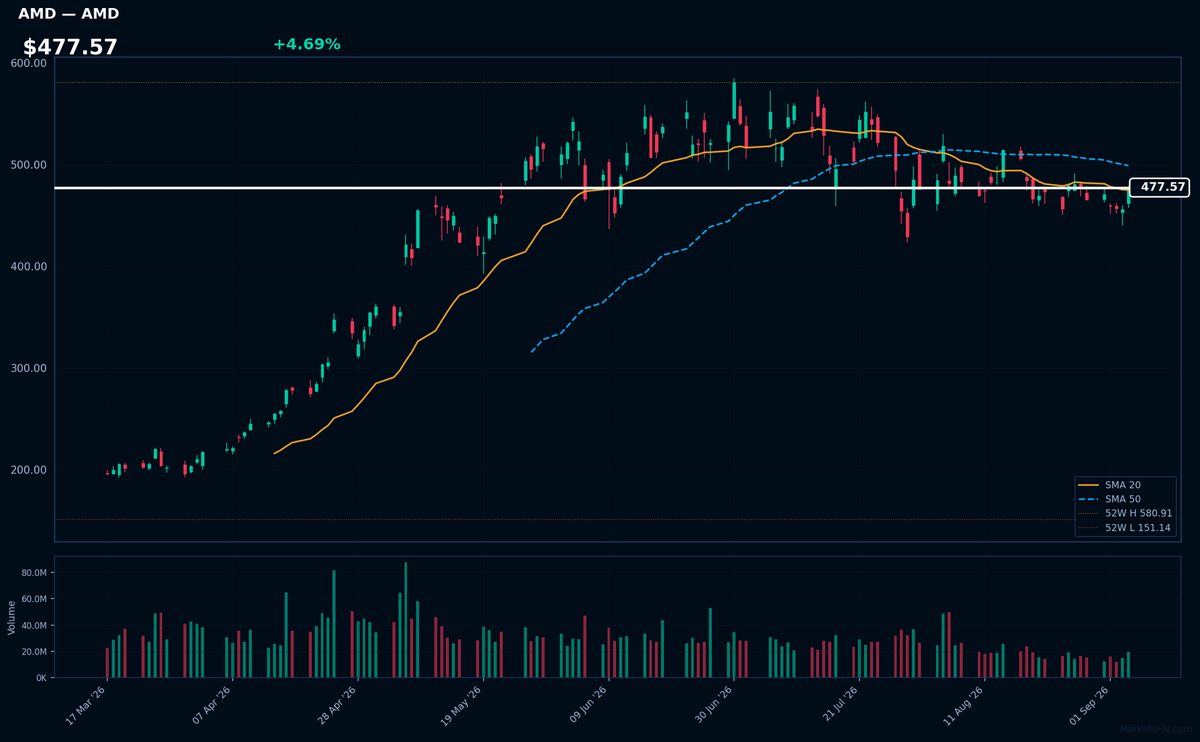Image resolution: width=1200 pixels, height=742 pixels.
Task: Click the 01 Sep '26 date label
Action: 1089,705
